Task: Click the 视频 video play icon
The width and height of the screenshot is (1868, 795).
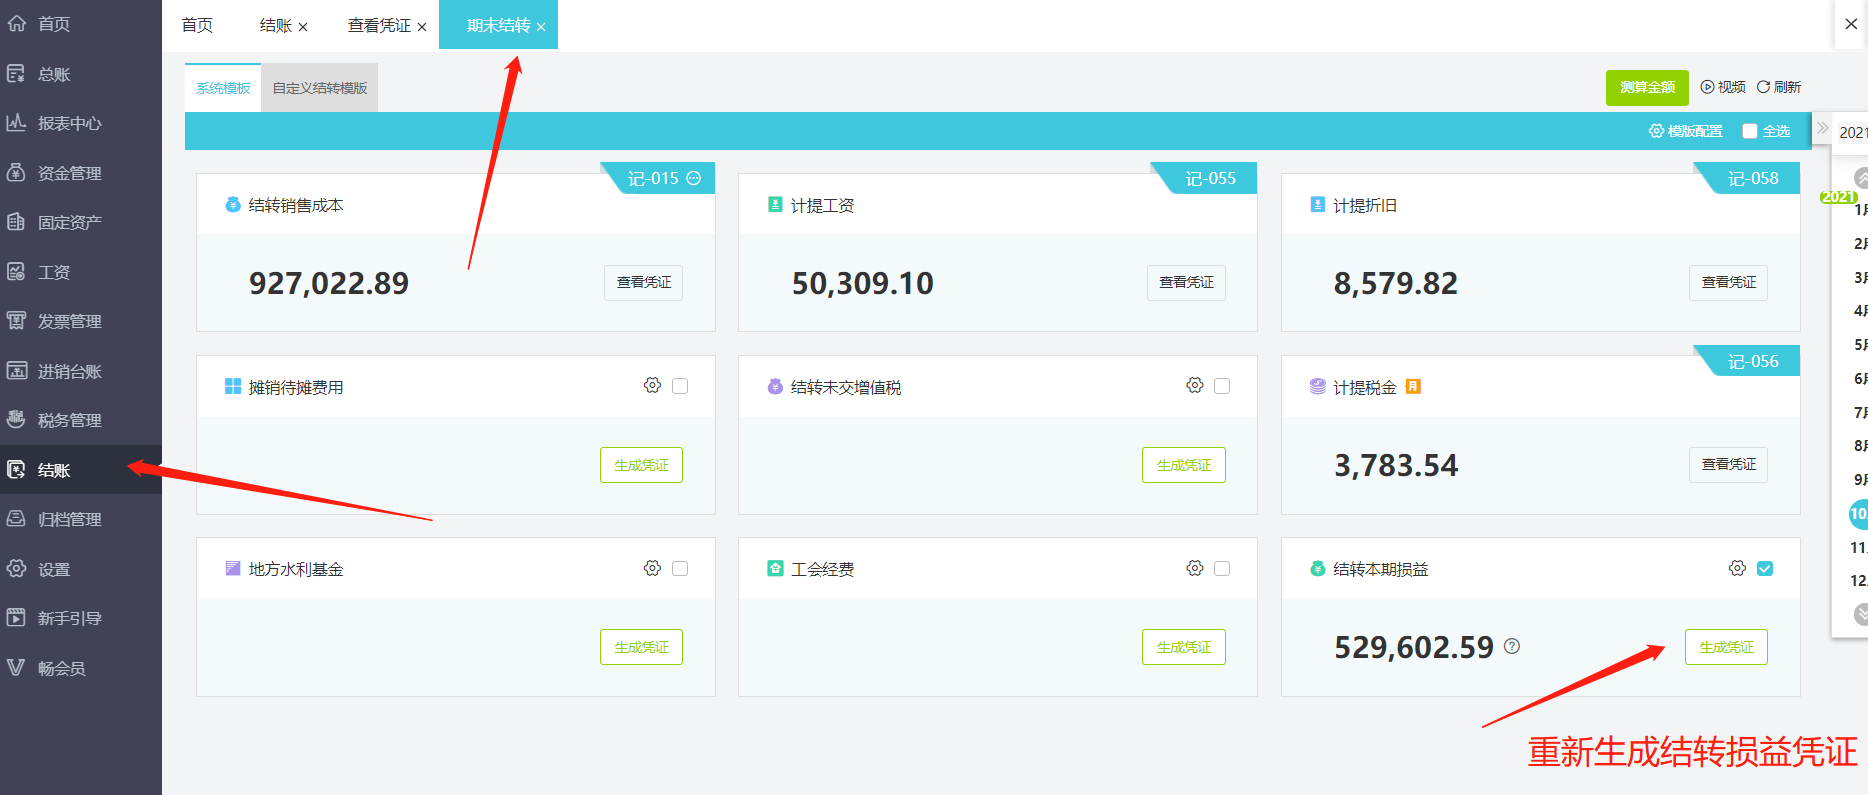Action: pos(1707,87)
